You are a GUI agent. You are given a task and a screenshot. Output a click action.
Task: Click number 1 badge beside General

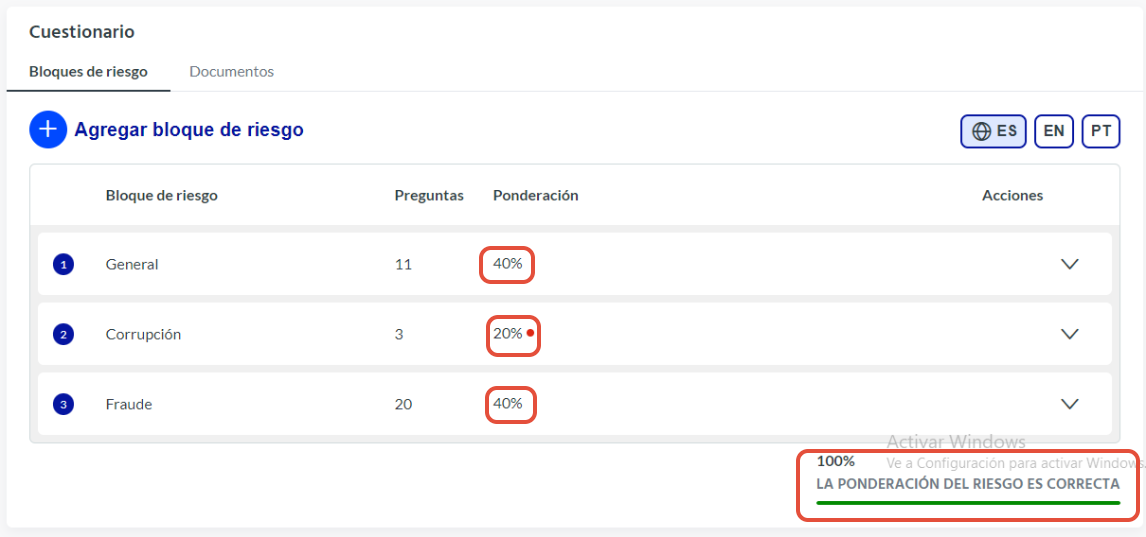click(64, 264)
